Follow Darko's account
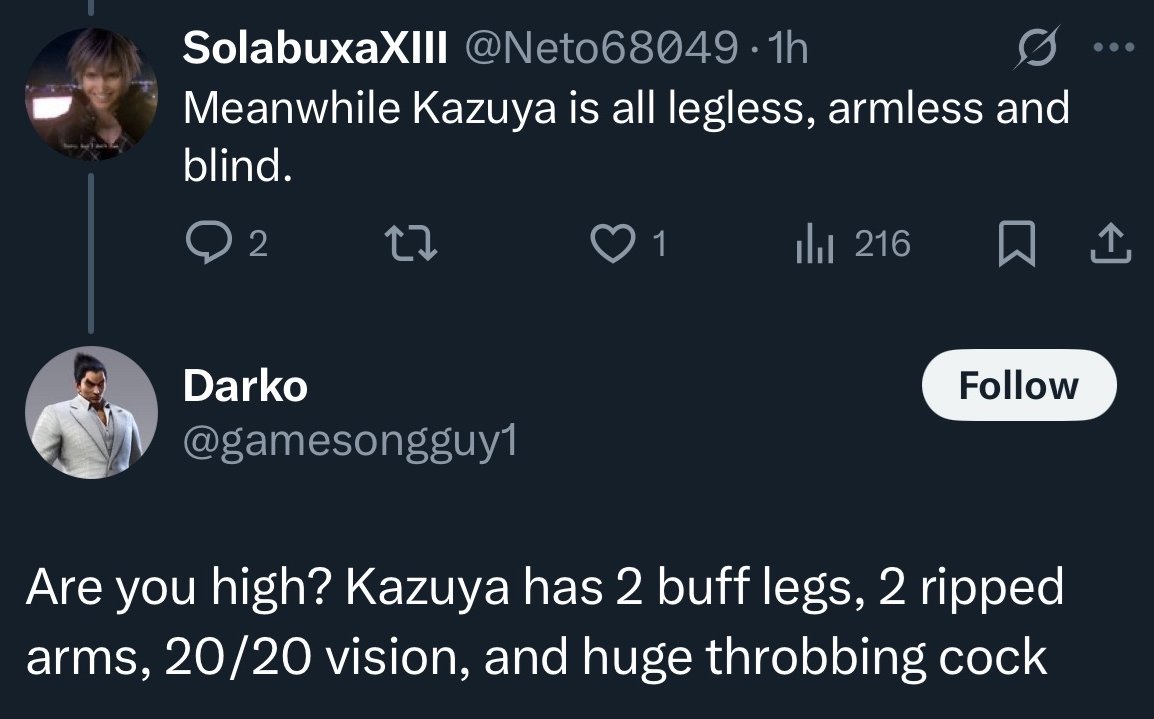Image resolution: width=1154 pixels, height=719 pixels. (1019, 385)
